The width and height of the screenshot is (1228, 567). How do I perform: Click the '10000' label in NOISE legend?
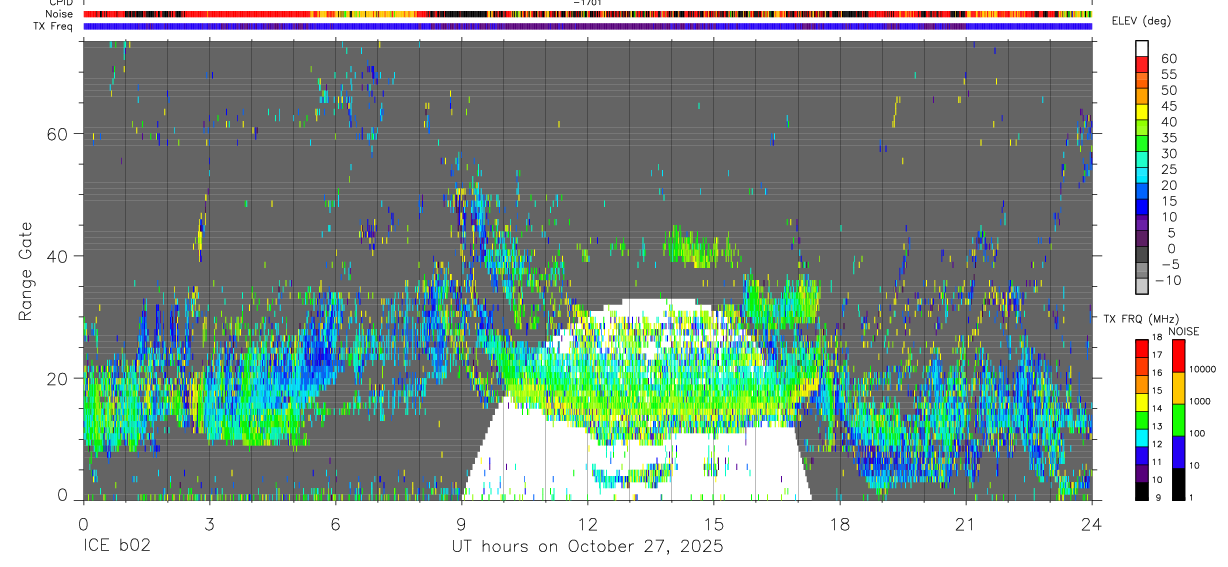(1204, 370)
